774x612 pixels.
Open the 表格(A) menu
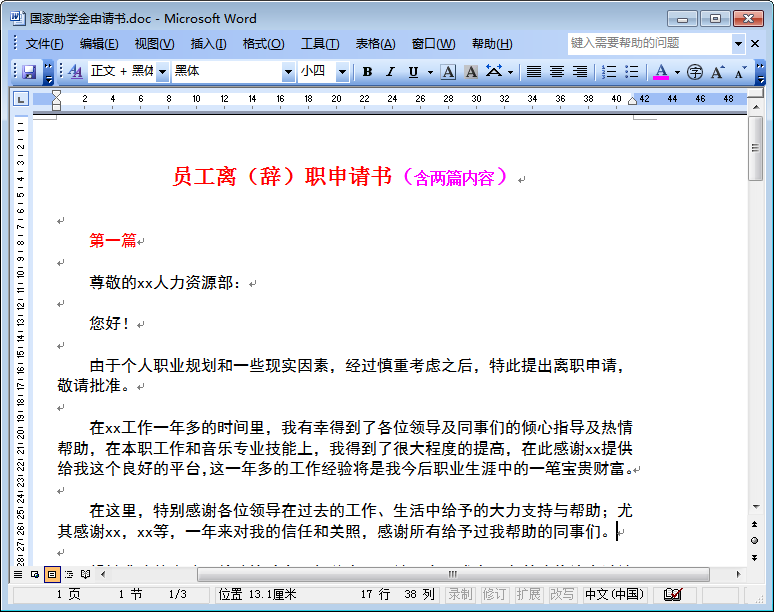[375, 44]
